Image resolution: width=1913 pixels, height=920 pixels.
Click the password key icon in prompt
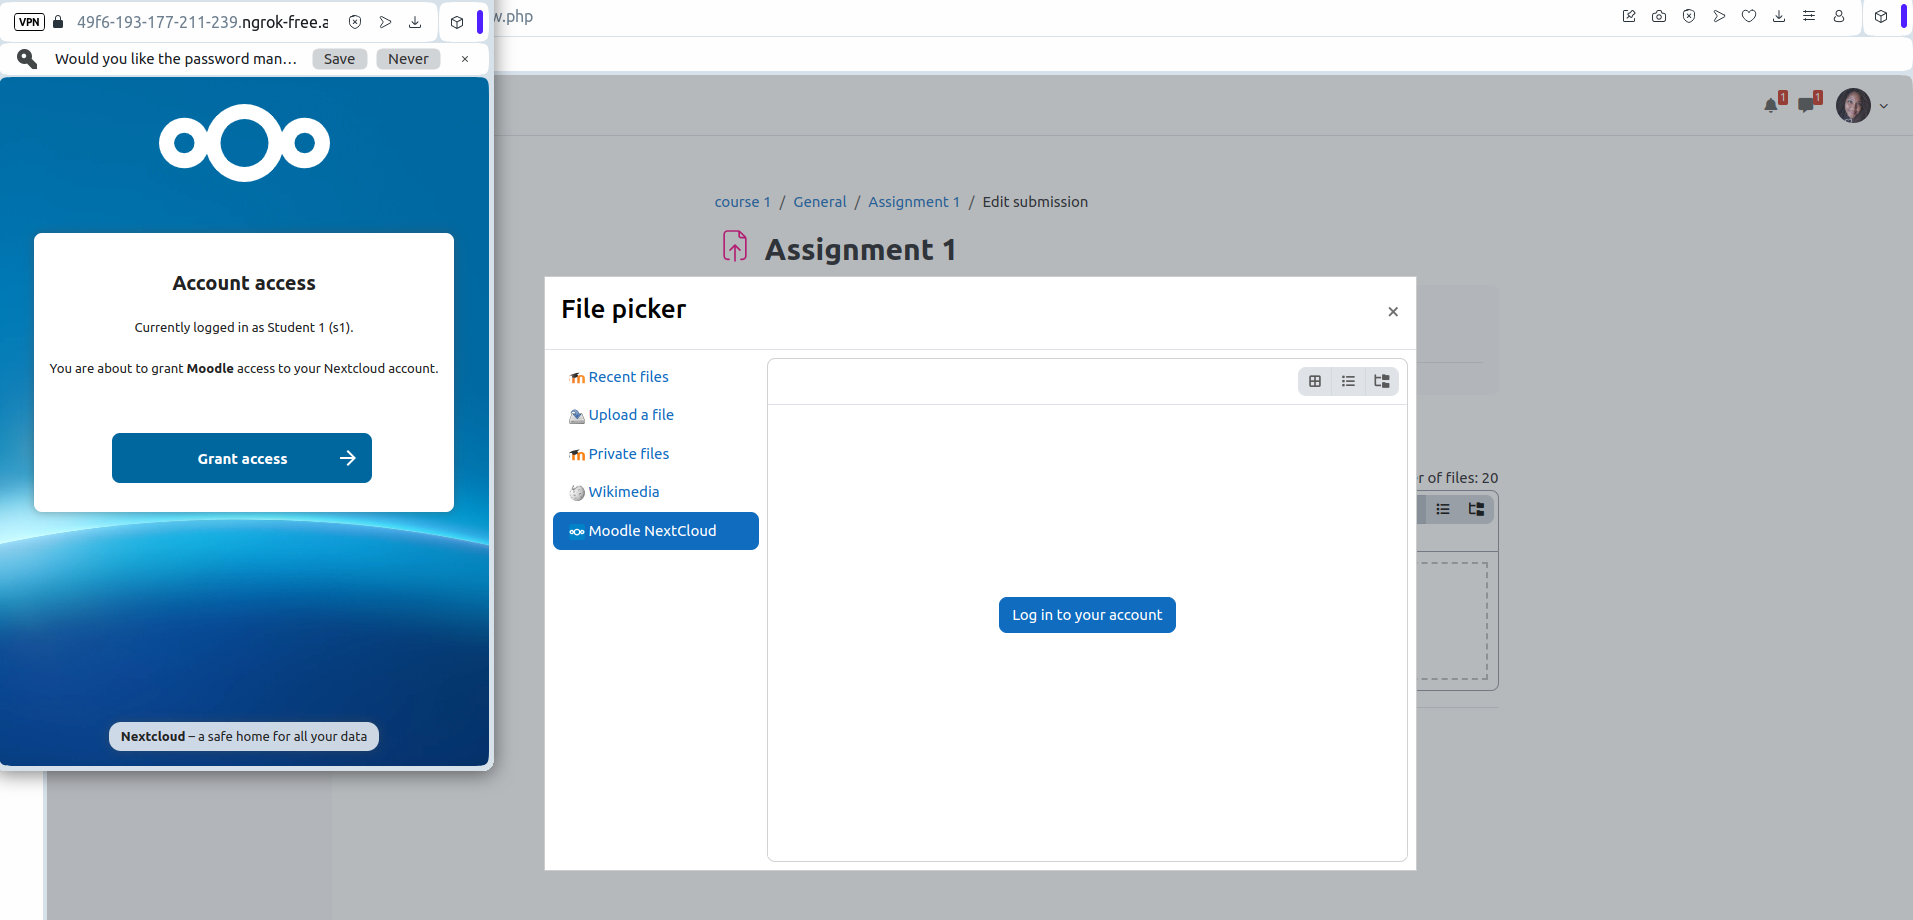point(27,59)
